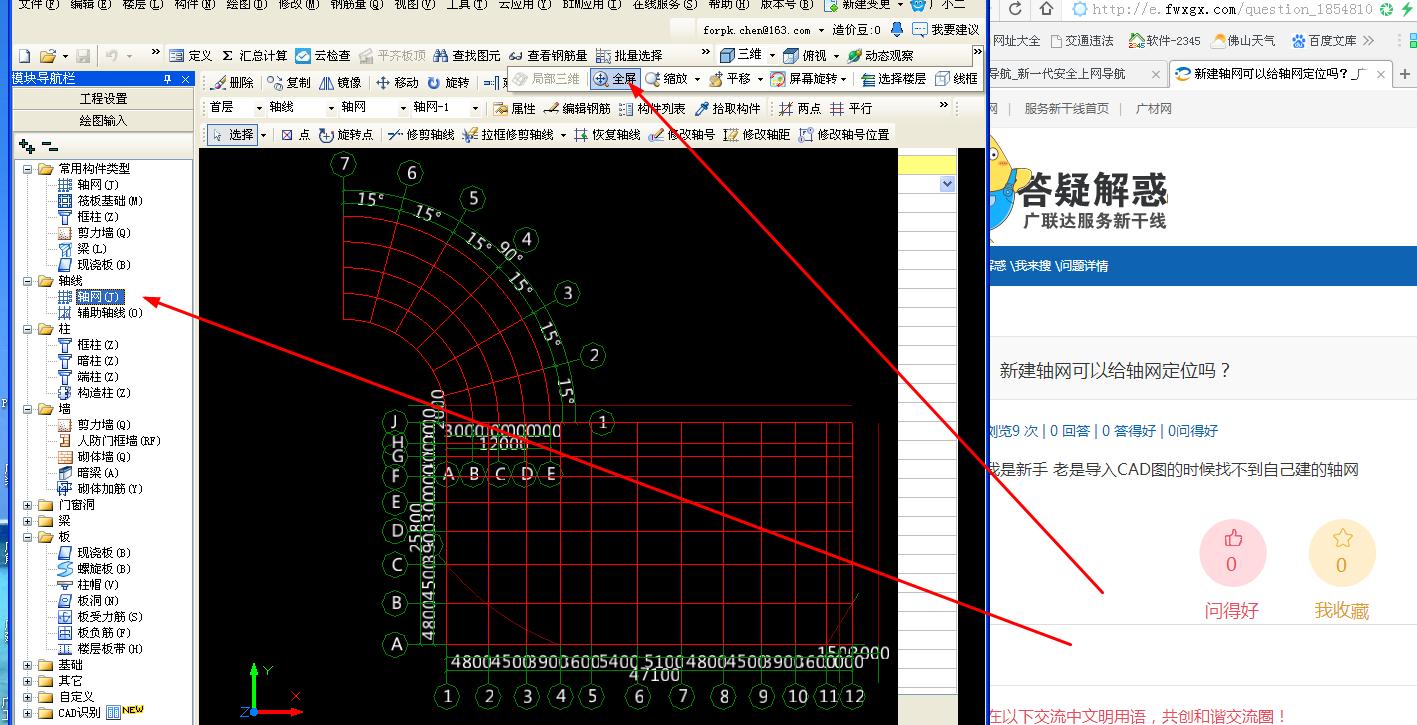Image resolution: width=1417 pixels, height=725 pixels.
Task: Activate 修剪轴线 trim axis tool
Action: tap(420, 135)
